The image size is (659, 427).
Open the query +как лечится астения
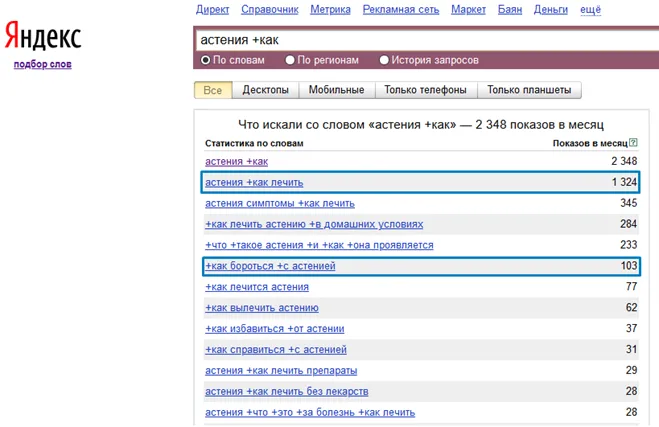pos(257,287)
